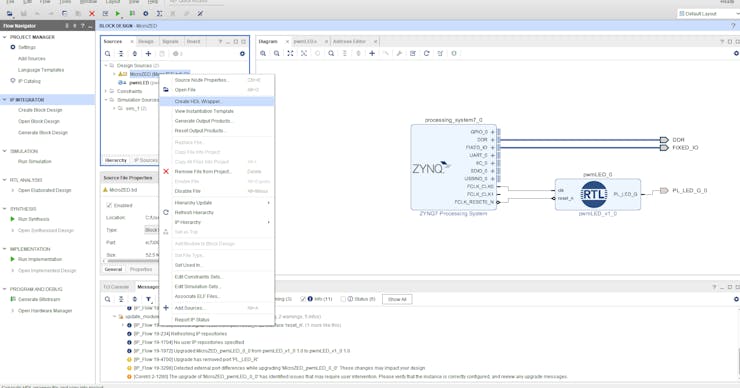Collapse all in Sources panel toolbar
This screenshot has height=388, width=740.
pos(121,54)
